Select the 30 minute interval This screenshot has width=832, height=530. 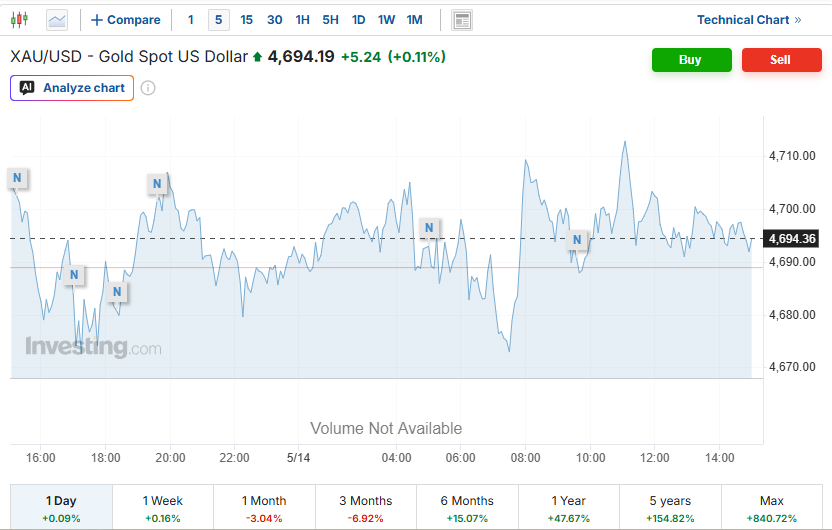274,20
